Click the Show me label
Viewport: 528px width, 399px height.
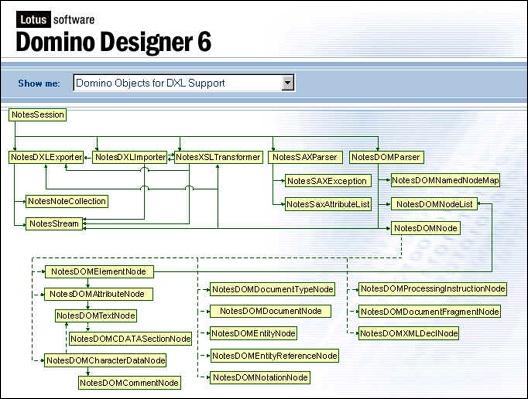[39, 84]
